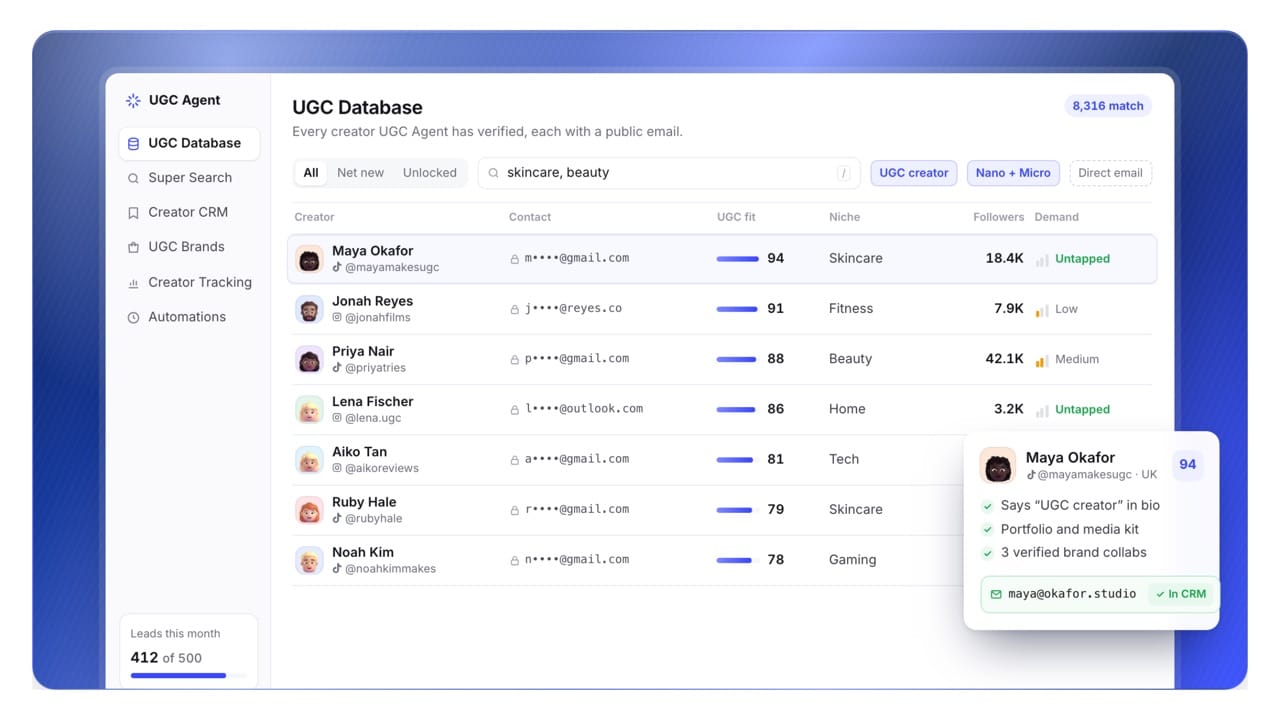Screen dimensions: 1280x720
Task: Click Priya Nair's avatar
Action: tap(310, 359)
